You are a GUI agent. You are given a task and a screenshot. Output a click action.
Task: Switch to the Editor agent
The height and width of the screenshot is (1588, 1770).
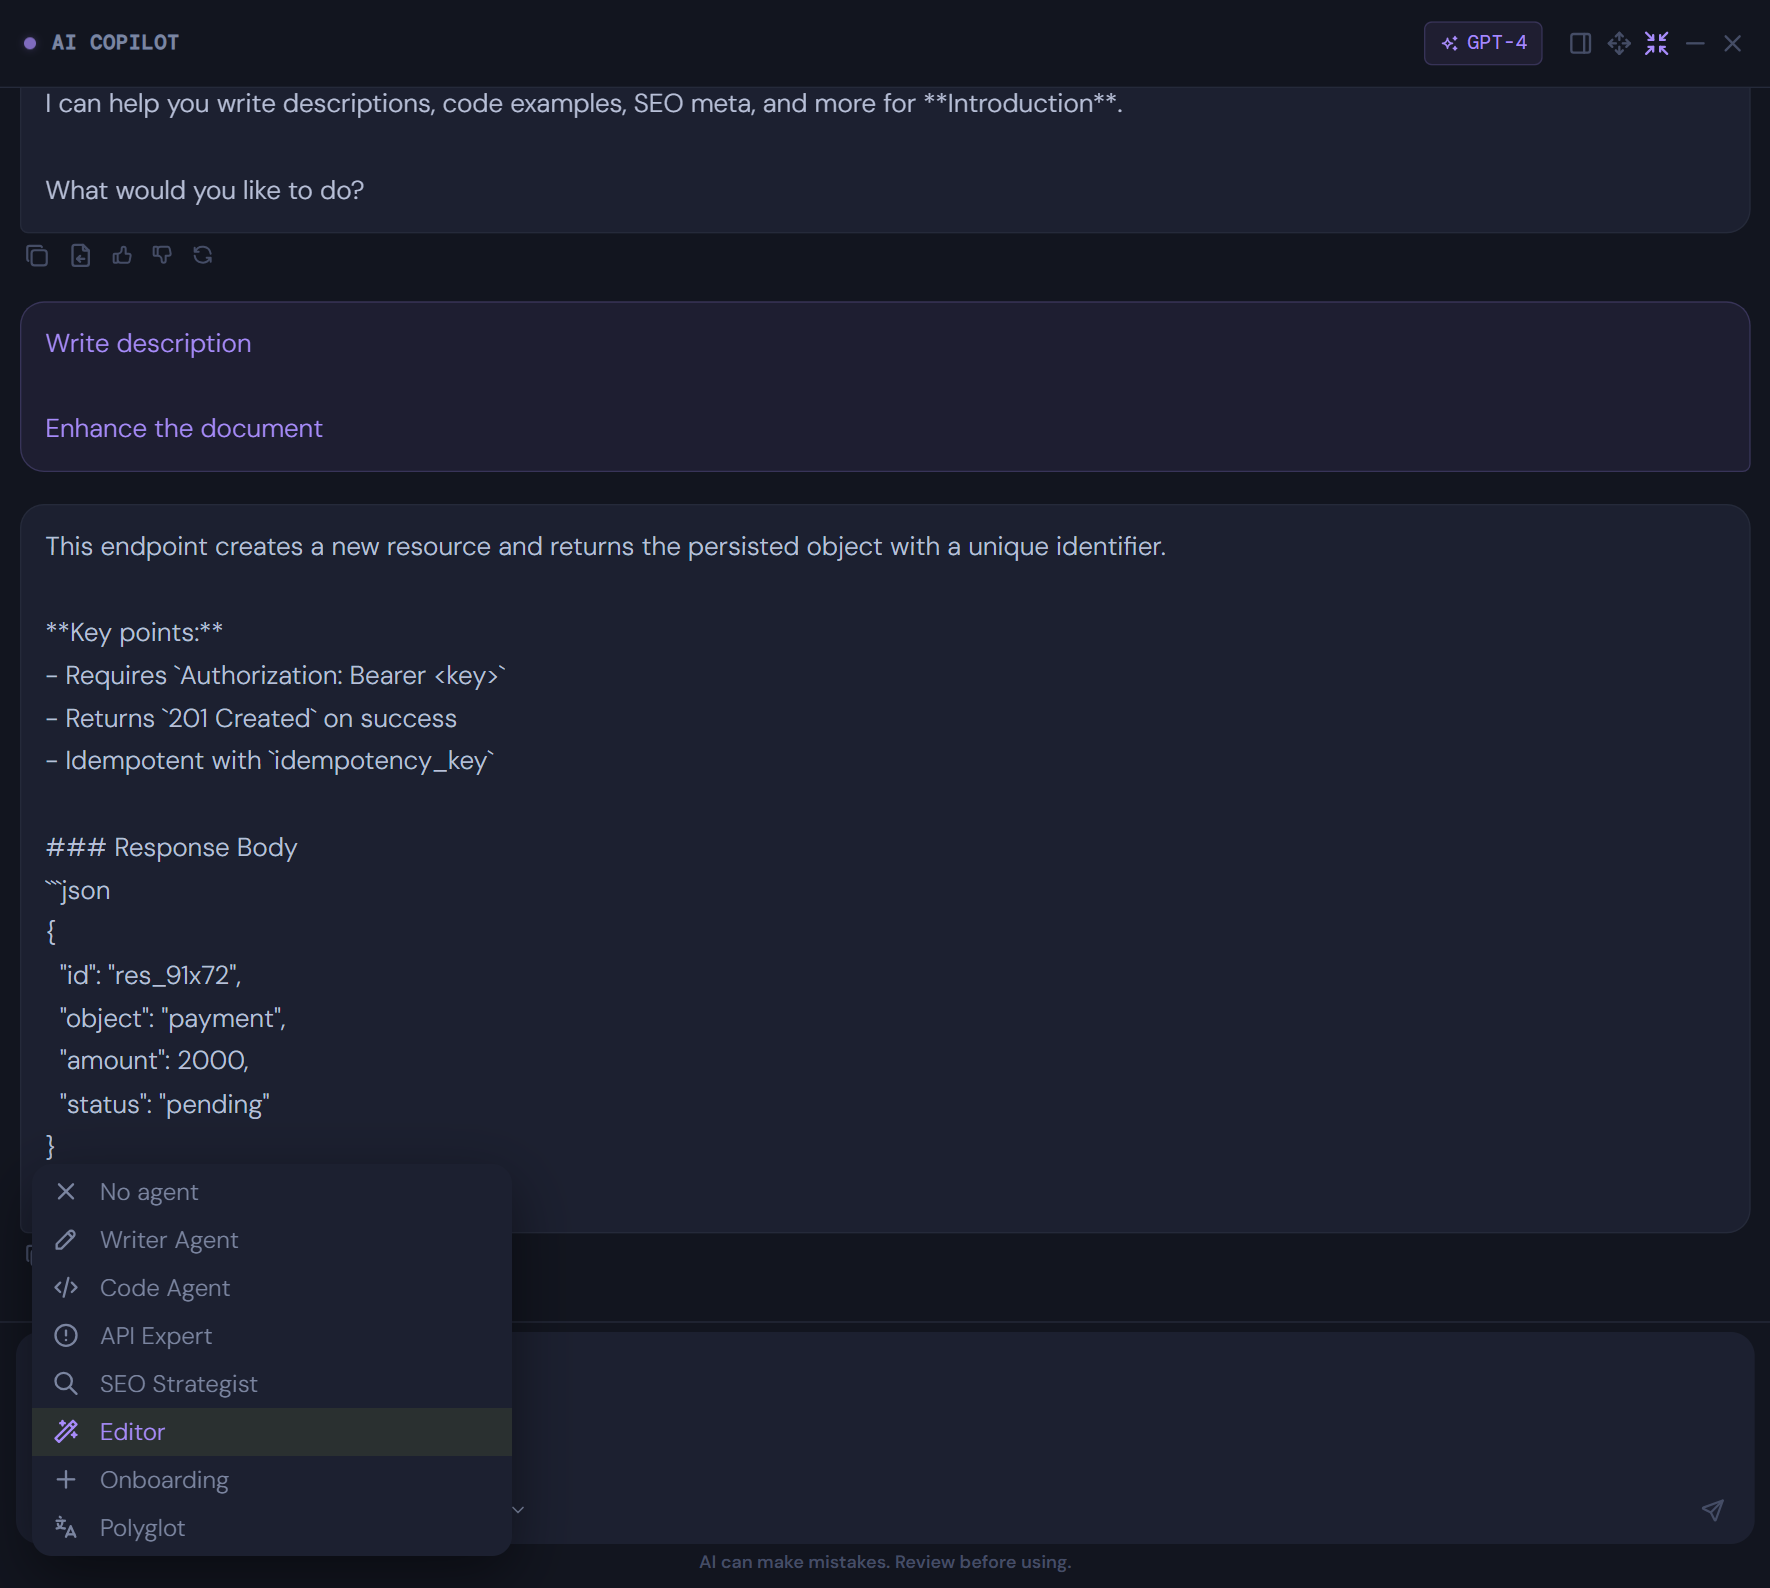click(x=131, y=1431)
